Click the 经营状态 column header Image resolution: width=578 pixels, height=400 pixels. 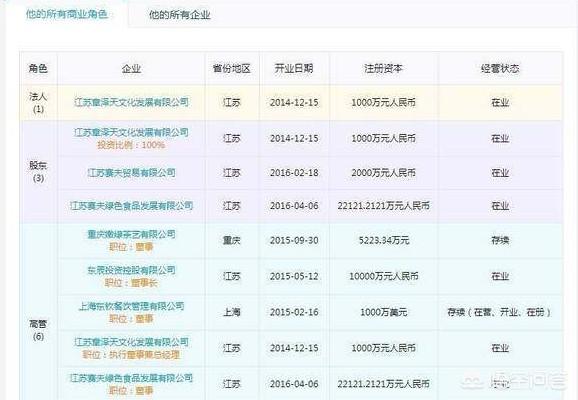(500, 69)
